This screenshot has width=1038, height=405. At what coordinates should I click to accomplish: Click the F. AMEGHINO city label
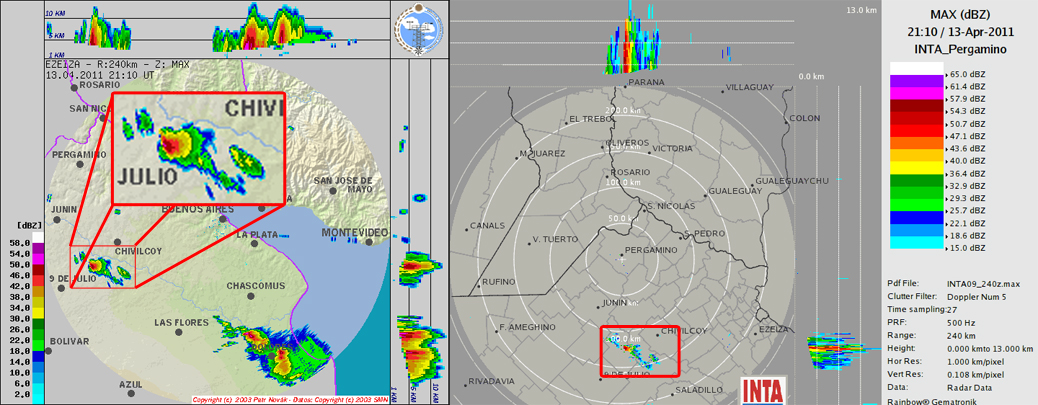(x=527, y=328)
